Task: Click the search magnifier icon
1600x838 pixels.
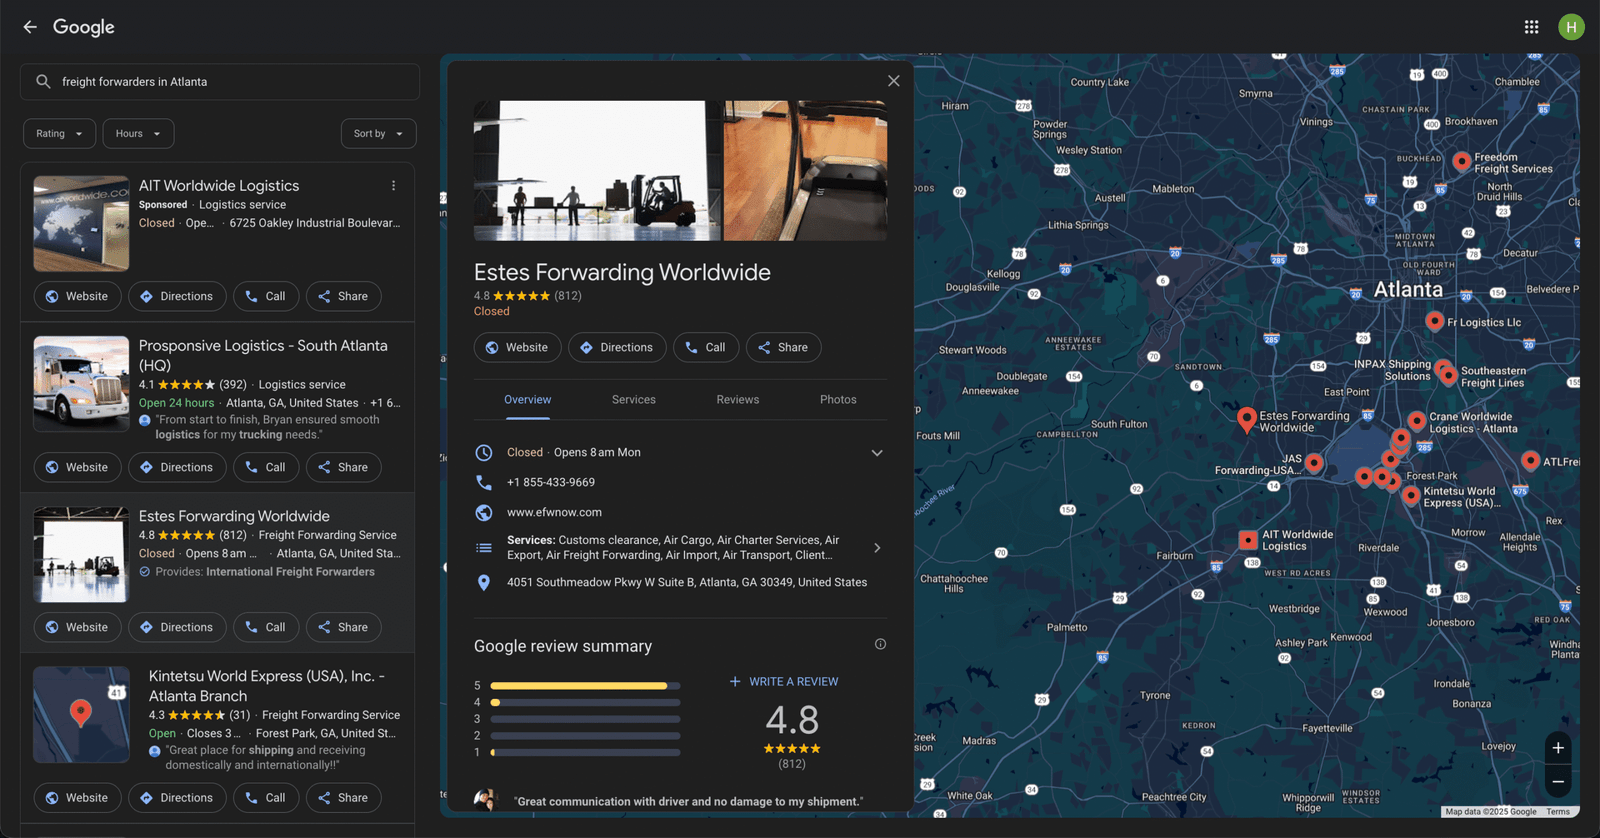Action: pos(43,82)
